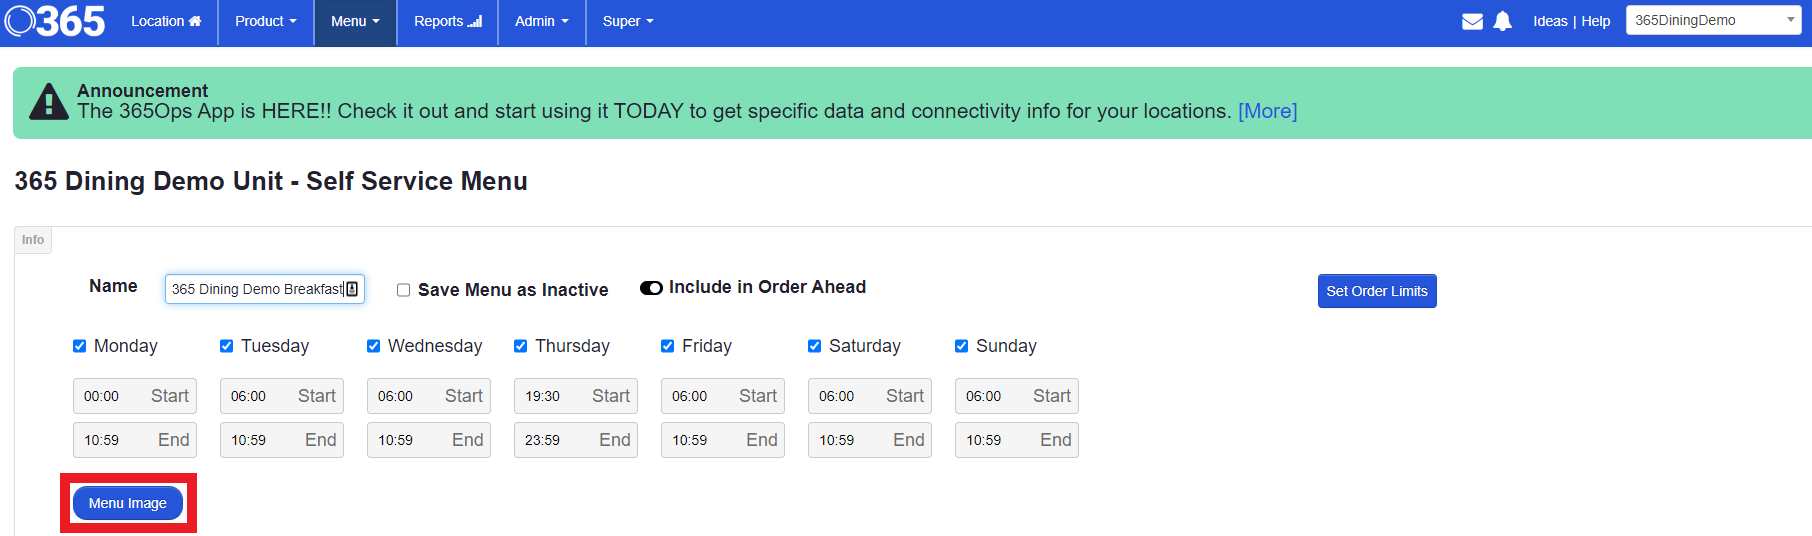Open the Menu navigation item
Viewport: 1812px width, 536px height.
tap(355, 21)
